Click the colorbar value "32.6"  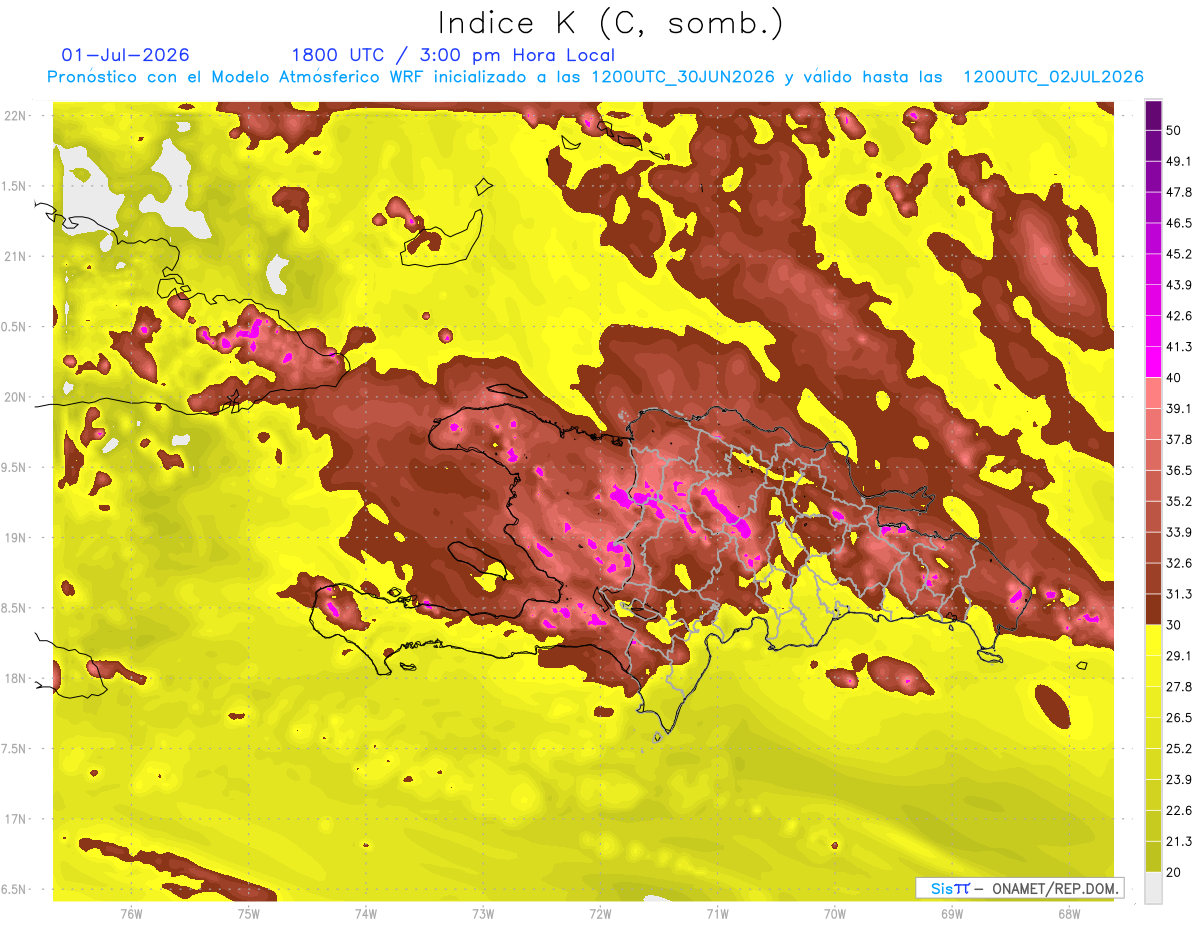point(1179,563)
